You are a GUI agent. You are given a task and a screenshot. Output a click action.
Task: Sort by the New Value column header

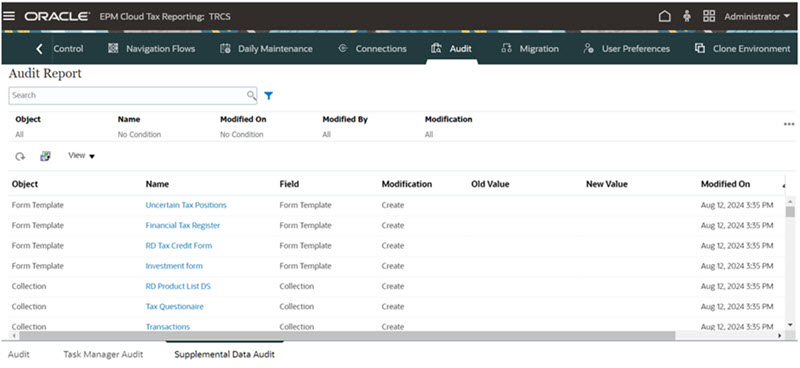607,184
